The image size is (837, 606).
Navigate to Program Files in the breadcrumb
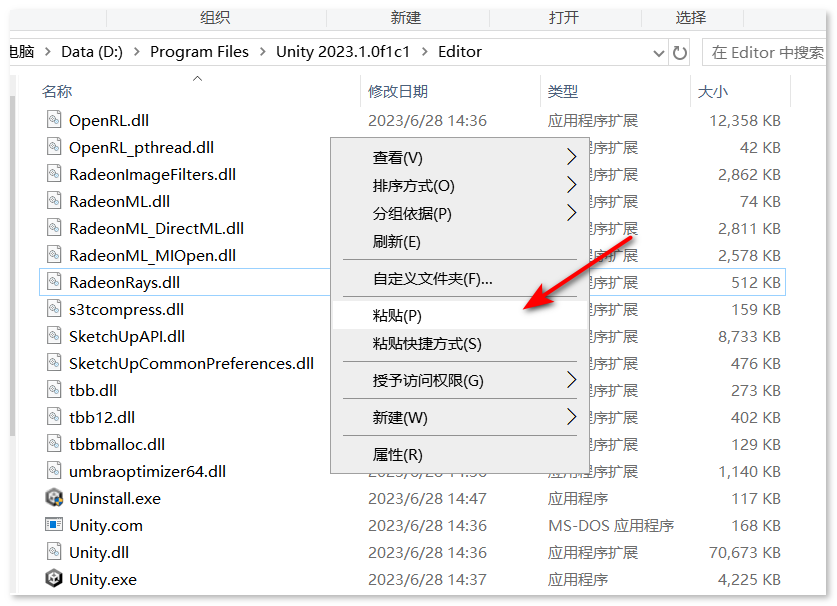click(x=199, y=52)
